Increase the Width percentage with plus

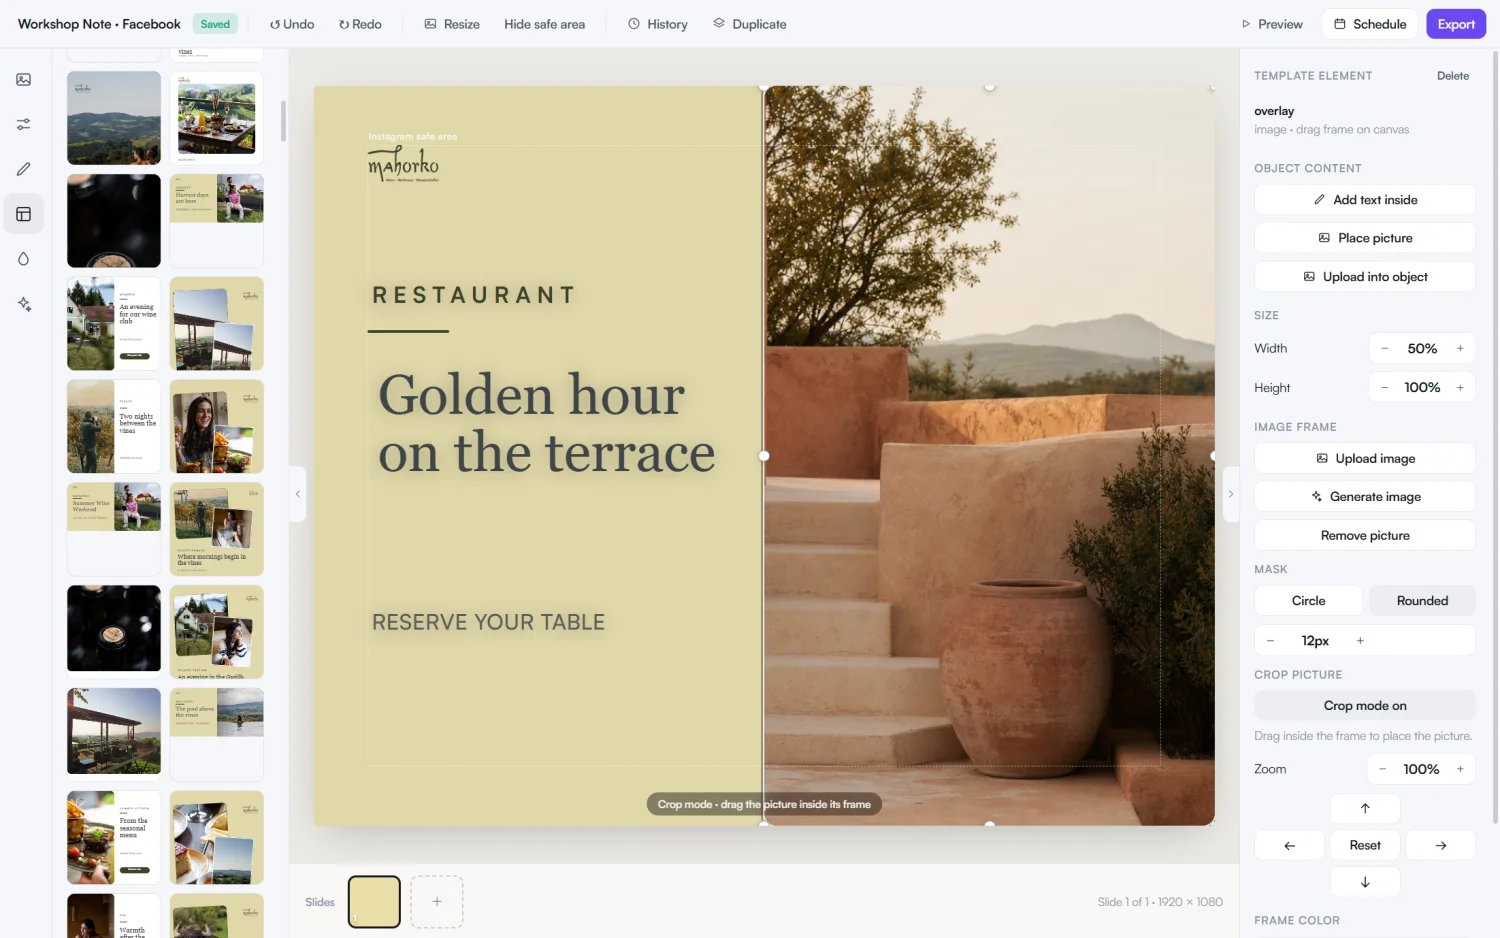click(x=1460, y=348)
